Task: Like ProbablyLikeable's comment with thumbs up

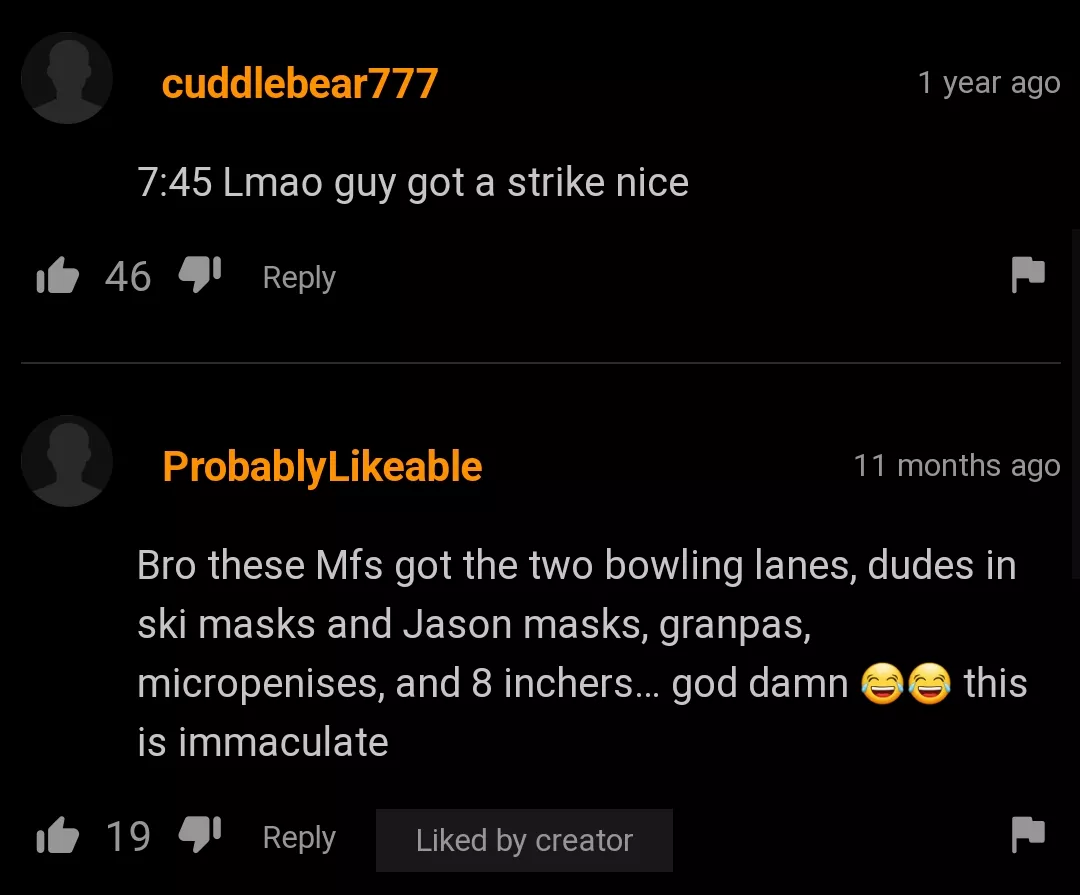Action: coord(58,835)
